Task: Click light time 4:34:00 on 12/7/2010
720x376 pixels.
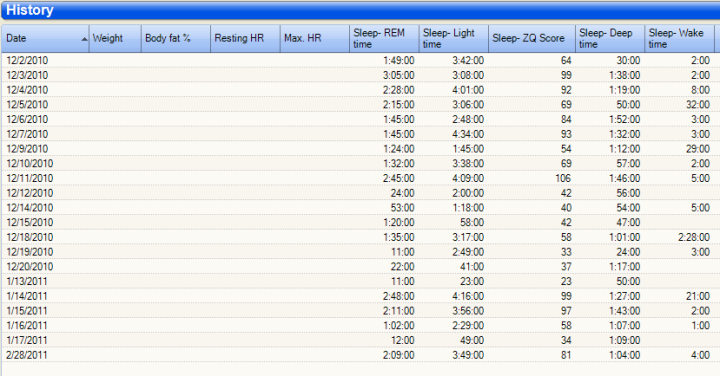Action: [468, 134]
